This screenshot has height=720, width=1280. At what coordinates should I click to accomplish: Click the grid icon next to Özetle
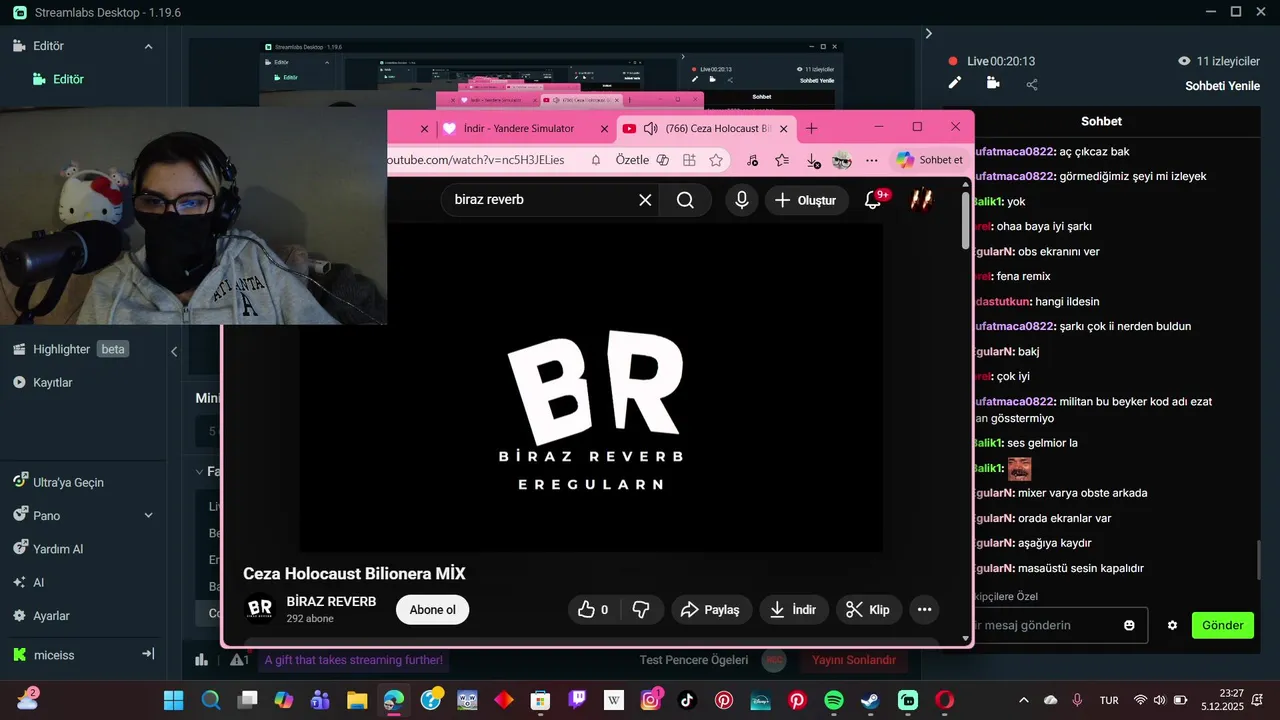[x=689, y=160]
